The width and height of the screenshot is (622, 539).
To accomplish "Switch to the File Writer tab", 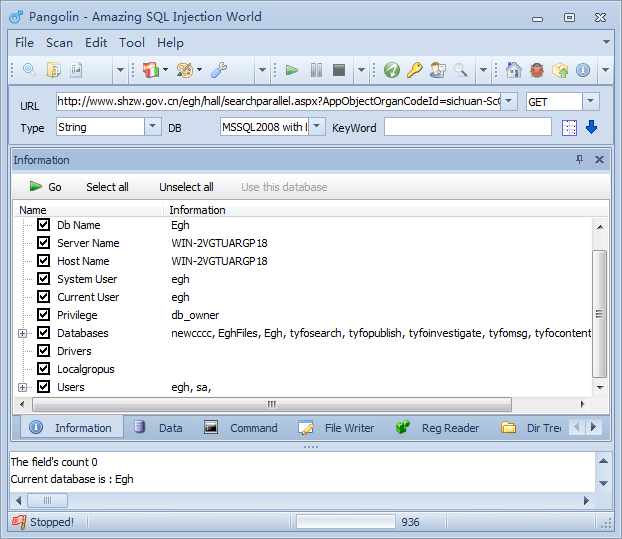I will (x=336, y=428).
